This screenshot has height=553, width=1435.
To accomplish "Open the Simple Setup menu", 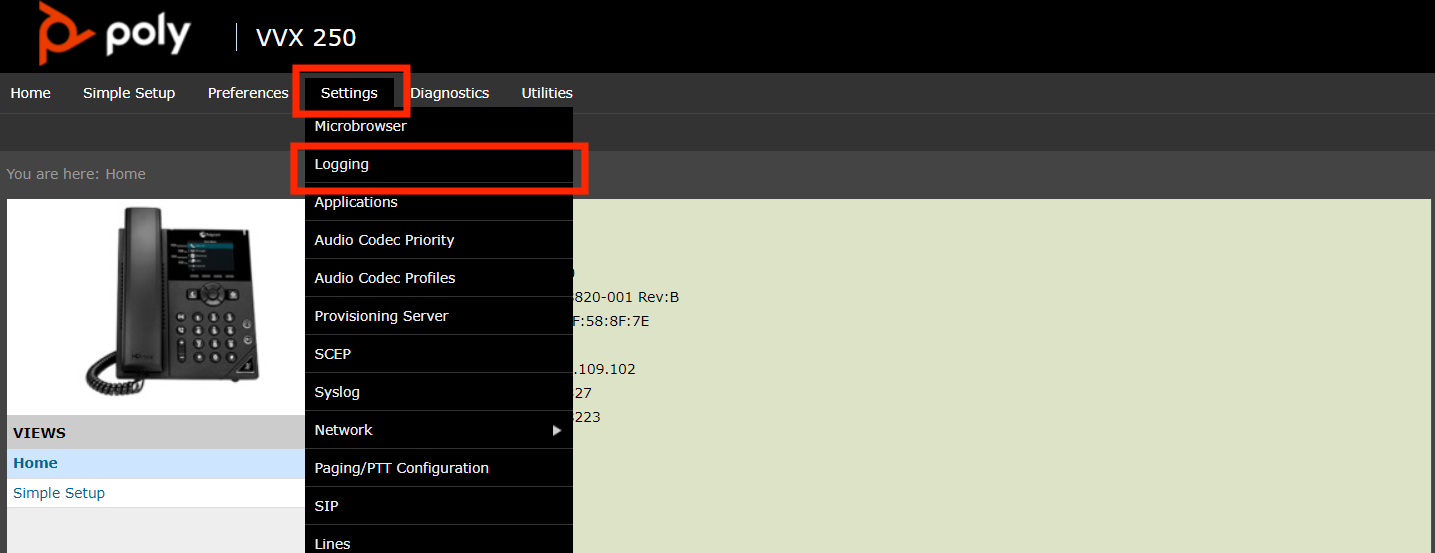I will coord(129,93).
